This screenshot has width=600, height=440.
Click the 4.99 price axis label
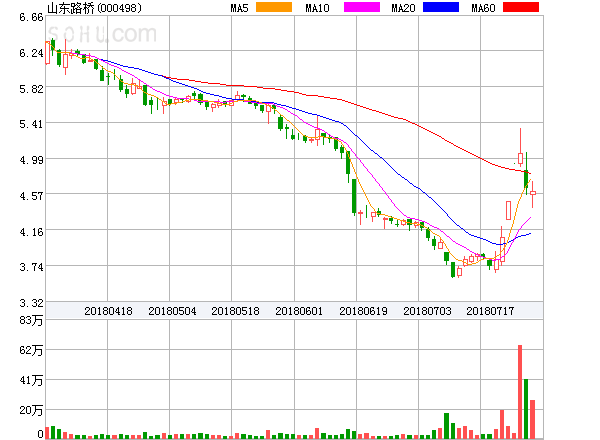pos(31,160)
